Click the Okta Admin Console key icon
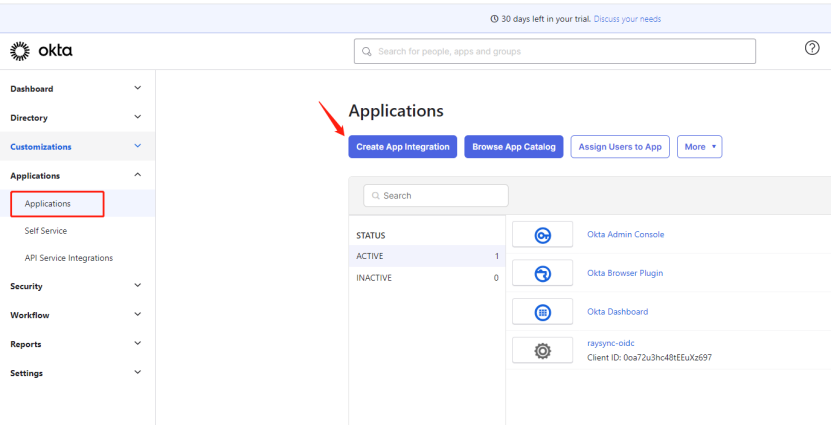Screen dimensions: 831x425 542,235
